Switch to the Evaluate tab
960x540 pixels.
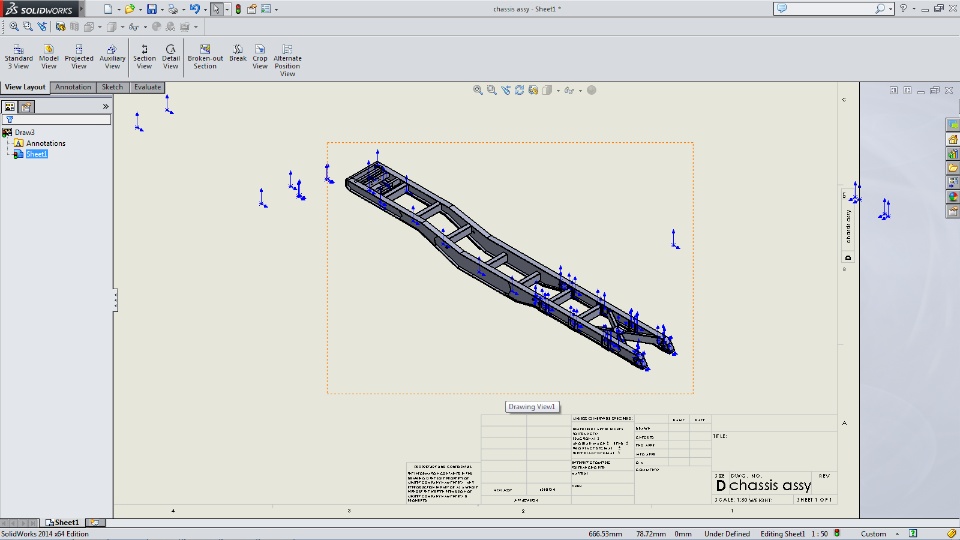pyautogui.click(x=148, y=87)
